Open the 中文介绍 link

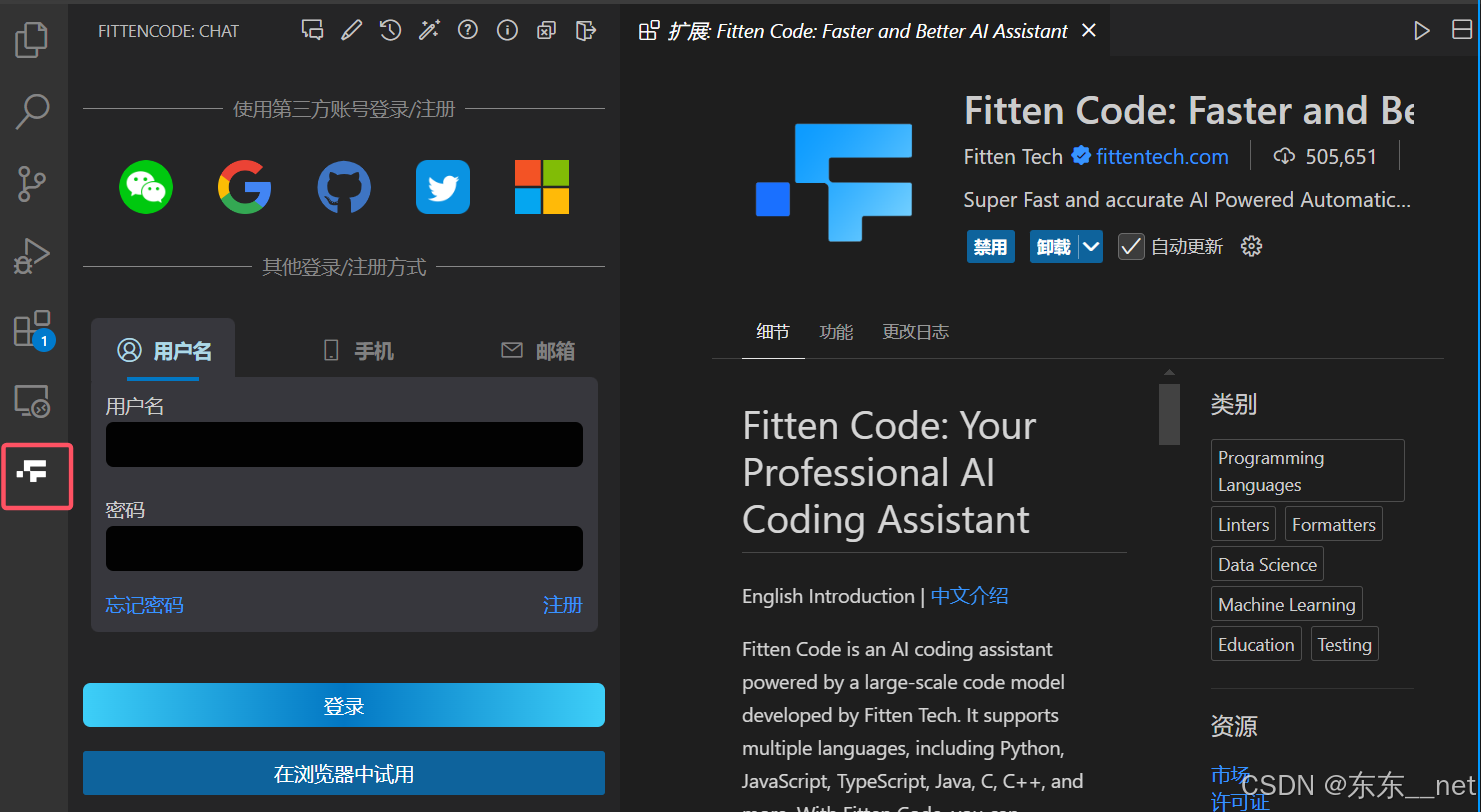pos(969,596)
